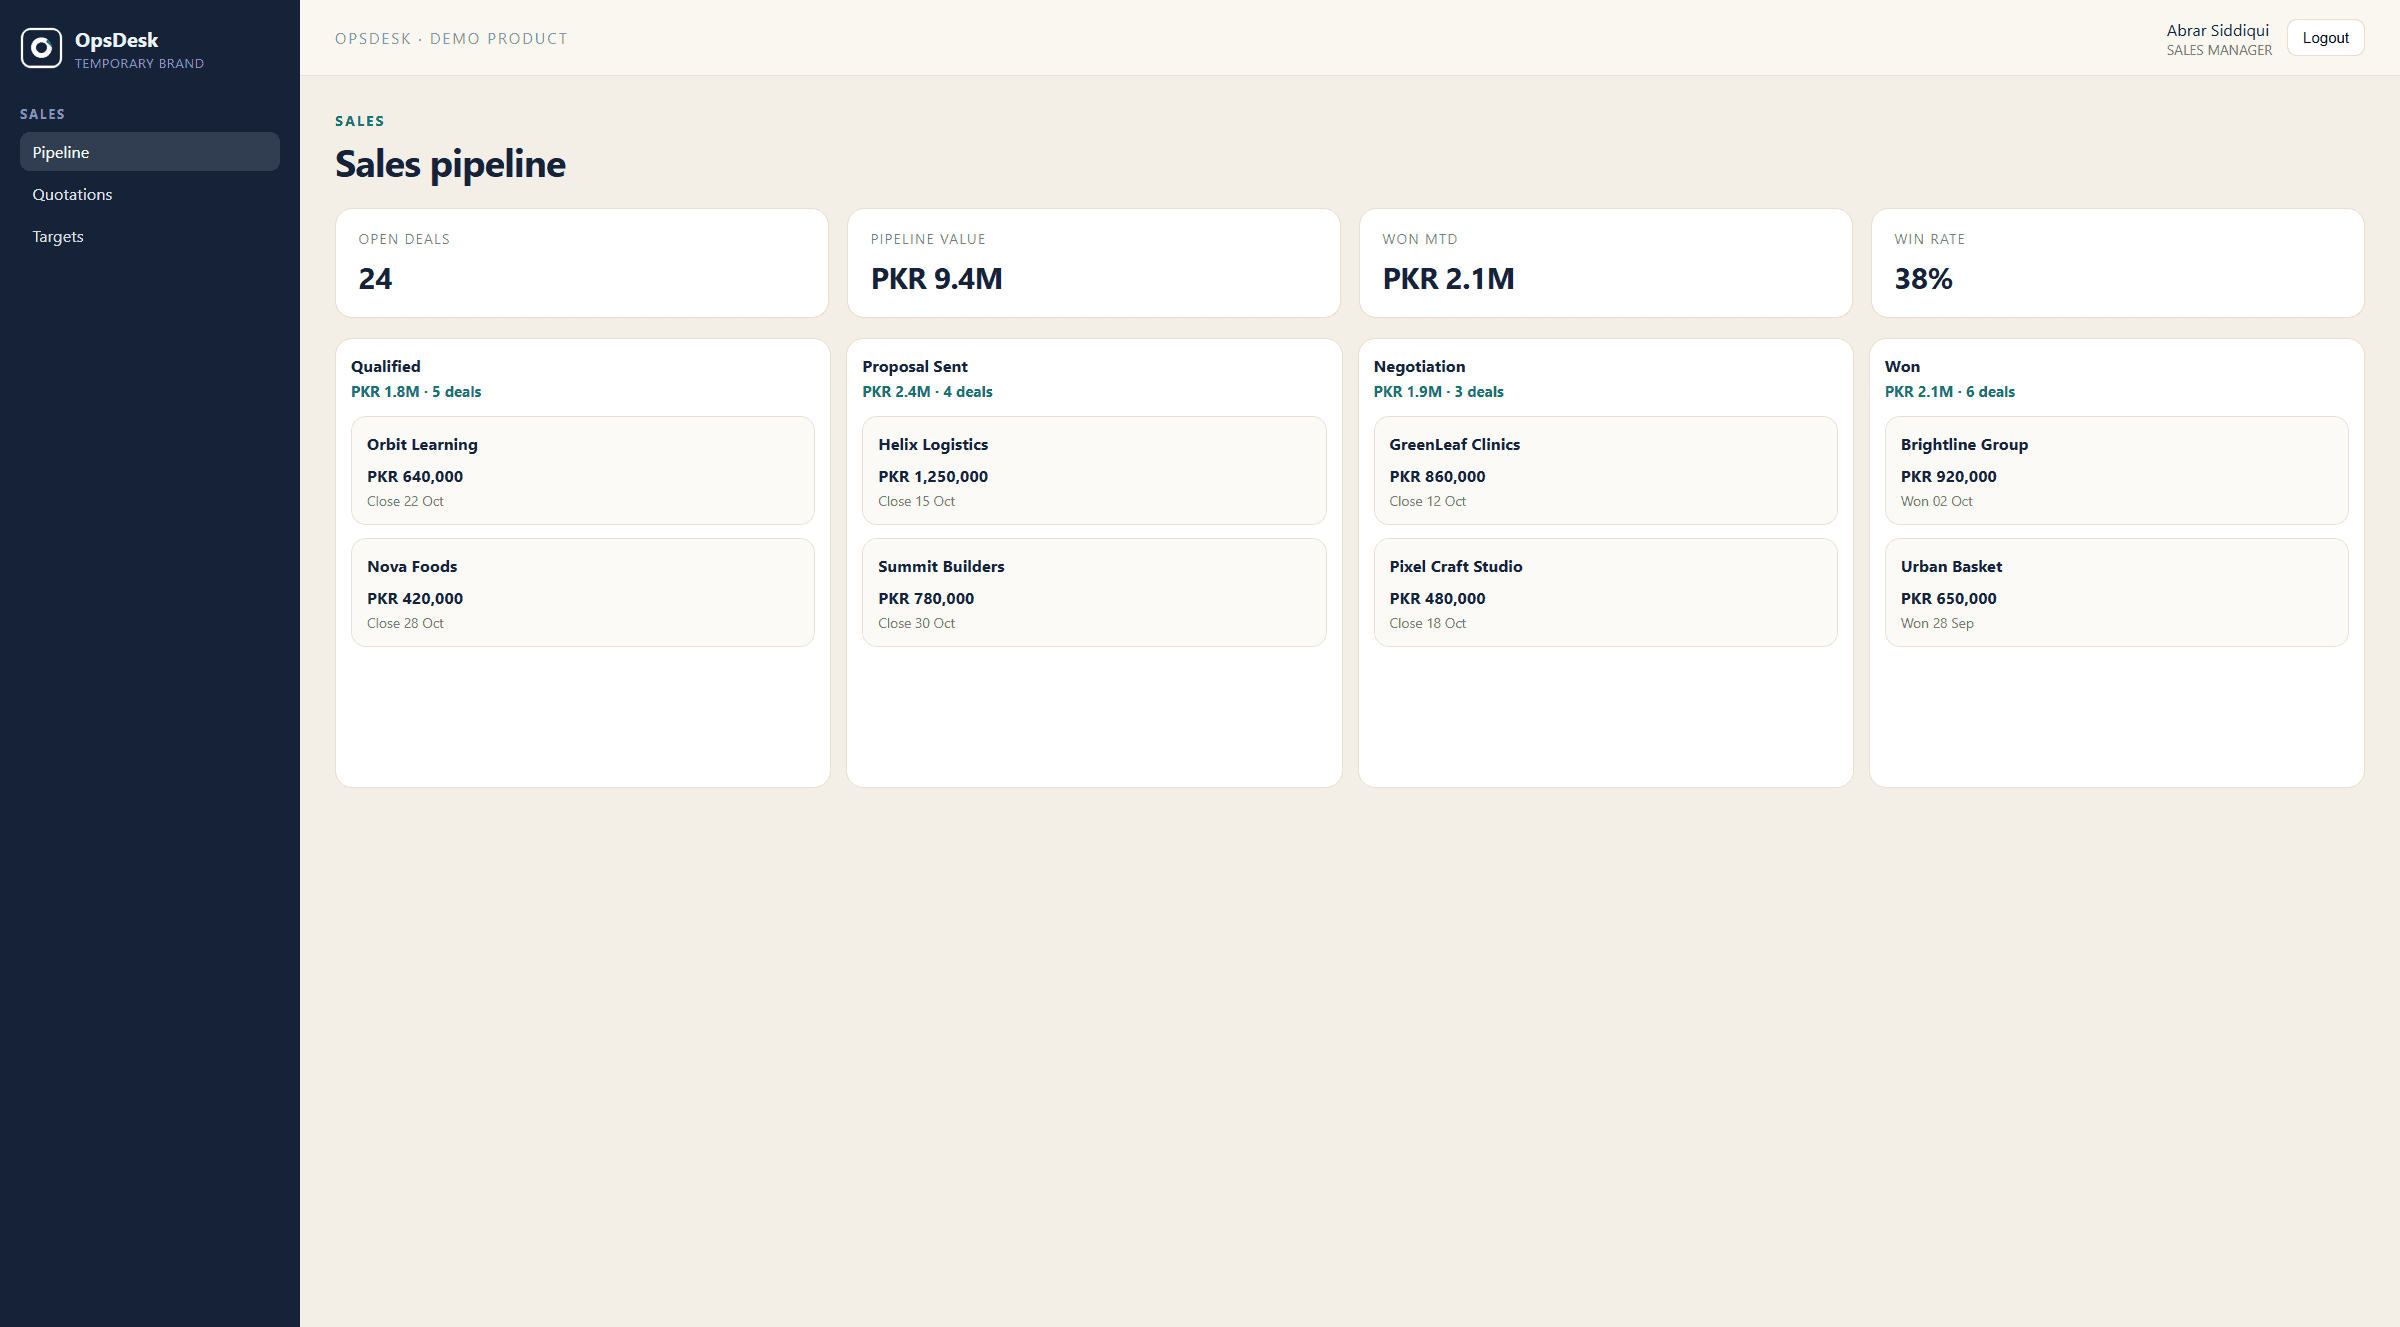Go to Quotations in the sidebar
Viewport: 2400px width, 1327px height.
pos(150,194)
